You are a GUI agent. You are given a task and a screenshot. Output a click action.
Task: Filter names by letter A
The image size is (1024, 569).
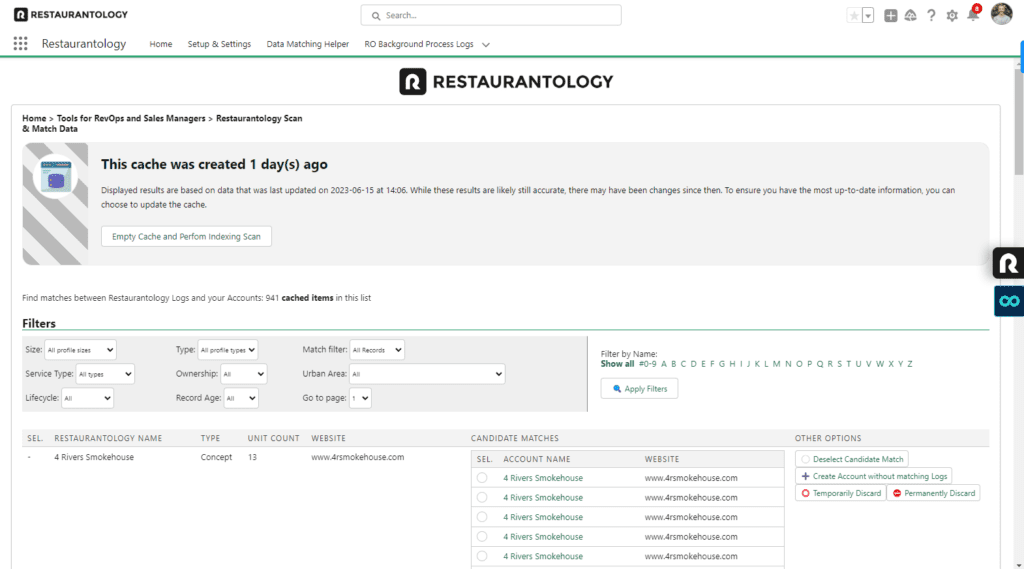[x=664, y=364]
